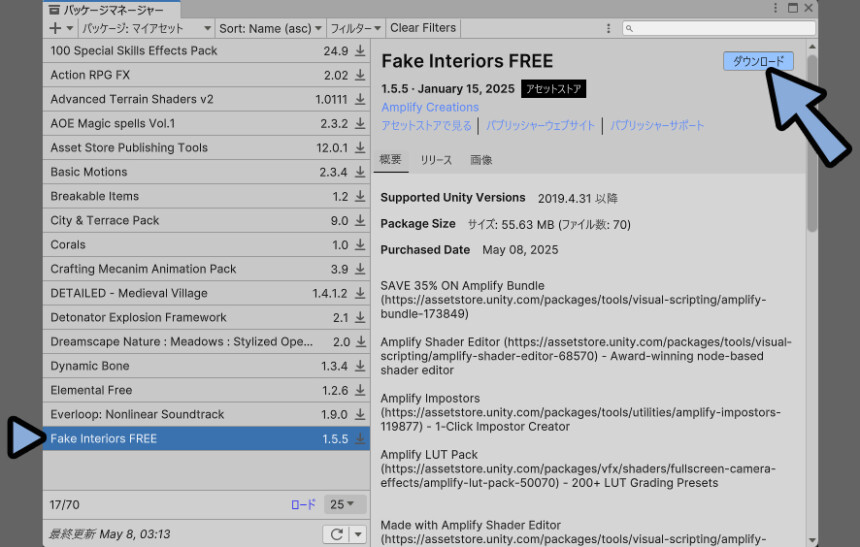Select Corals package in list
Image resolution: width=860 pixels, height=547 pixels.
pyautogui.click(x=206, y=244)
